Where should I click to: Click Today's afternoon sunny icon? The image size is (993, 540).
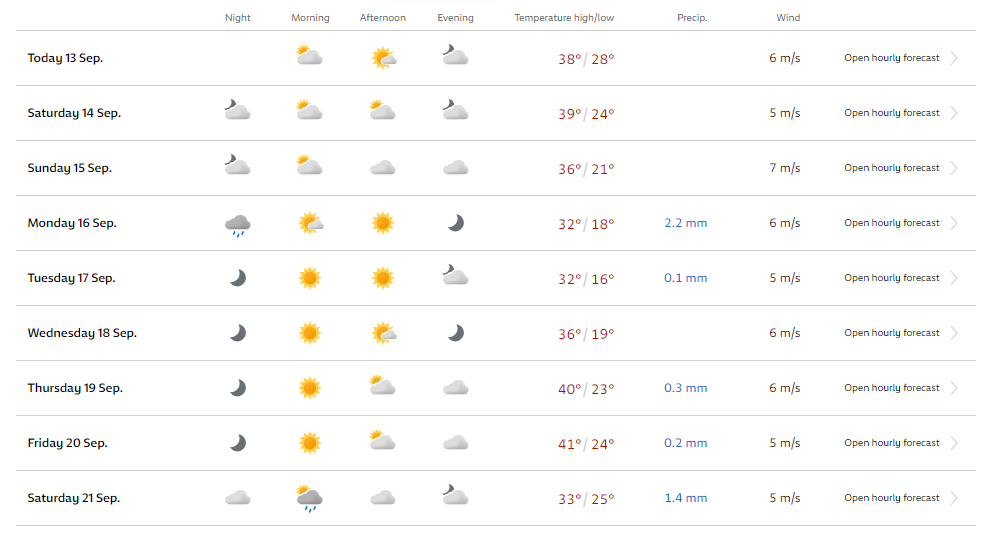click(x=383, y=58)
